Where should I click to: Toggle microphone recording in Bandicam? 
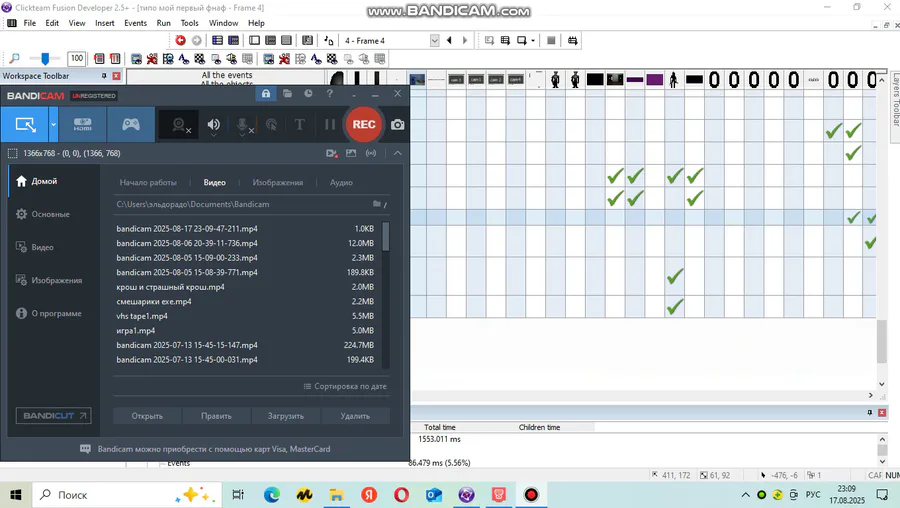[x=242, y=125]
